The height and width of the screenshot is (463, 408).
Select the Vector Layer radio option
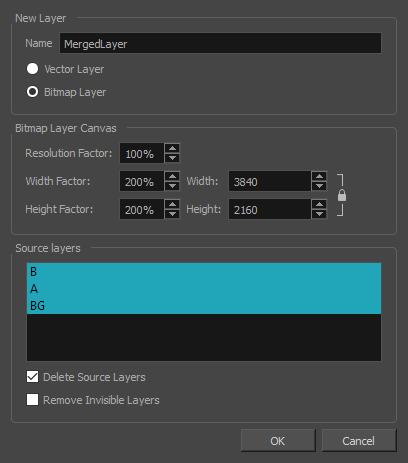(x=32, y=69)
